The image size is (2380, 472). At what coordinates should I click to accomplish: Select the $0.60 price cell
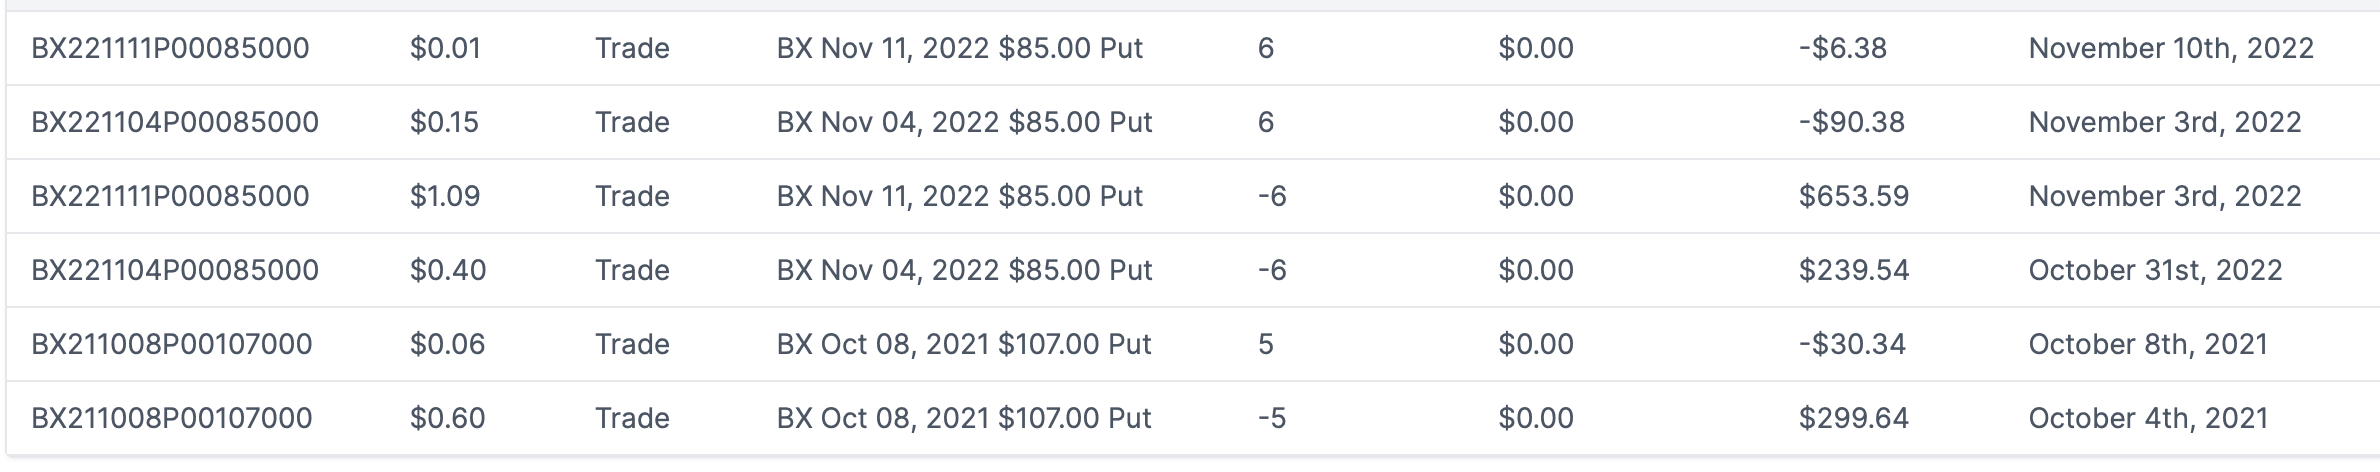tap(447, 418)
